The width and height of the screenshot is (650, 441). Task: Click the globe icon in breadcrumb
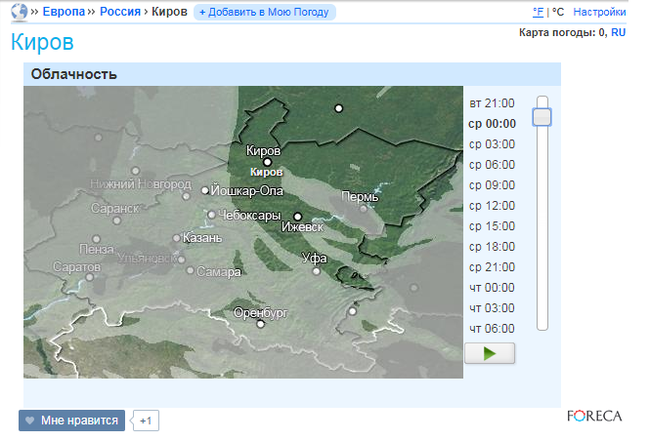(x=18, y=12)
